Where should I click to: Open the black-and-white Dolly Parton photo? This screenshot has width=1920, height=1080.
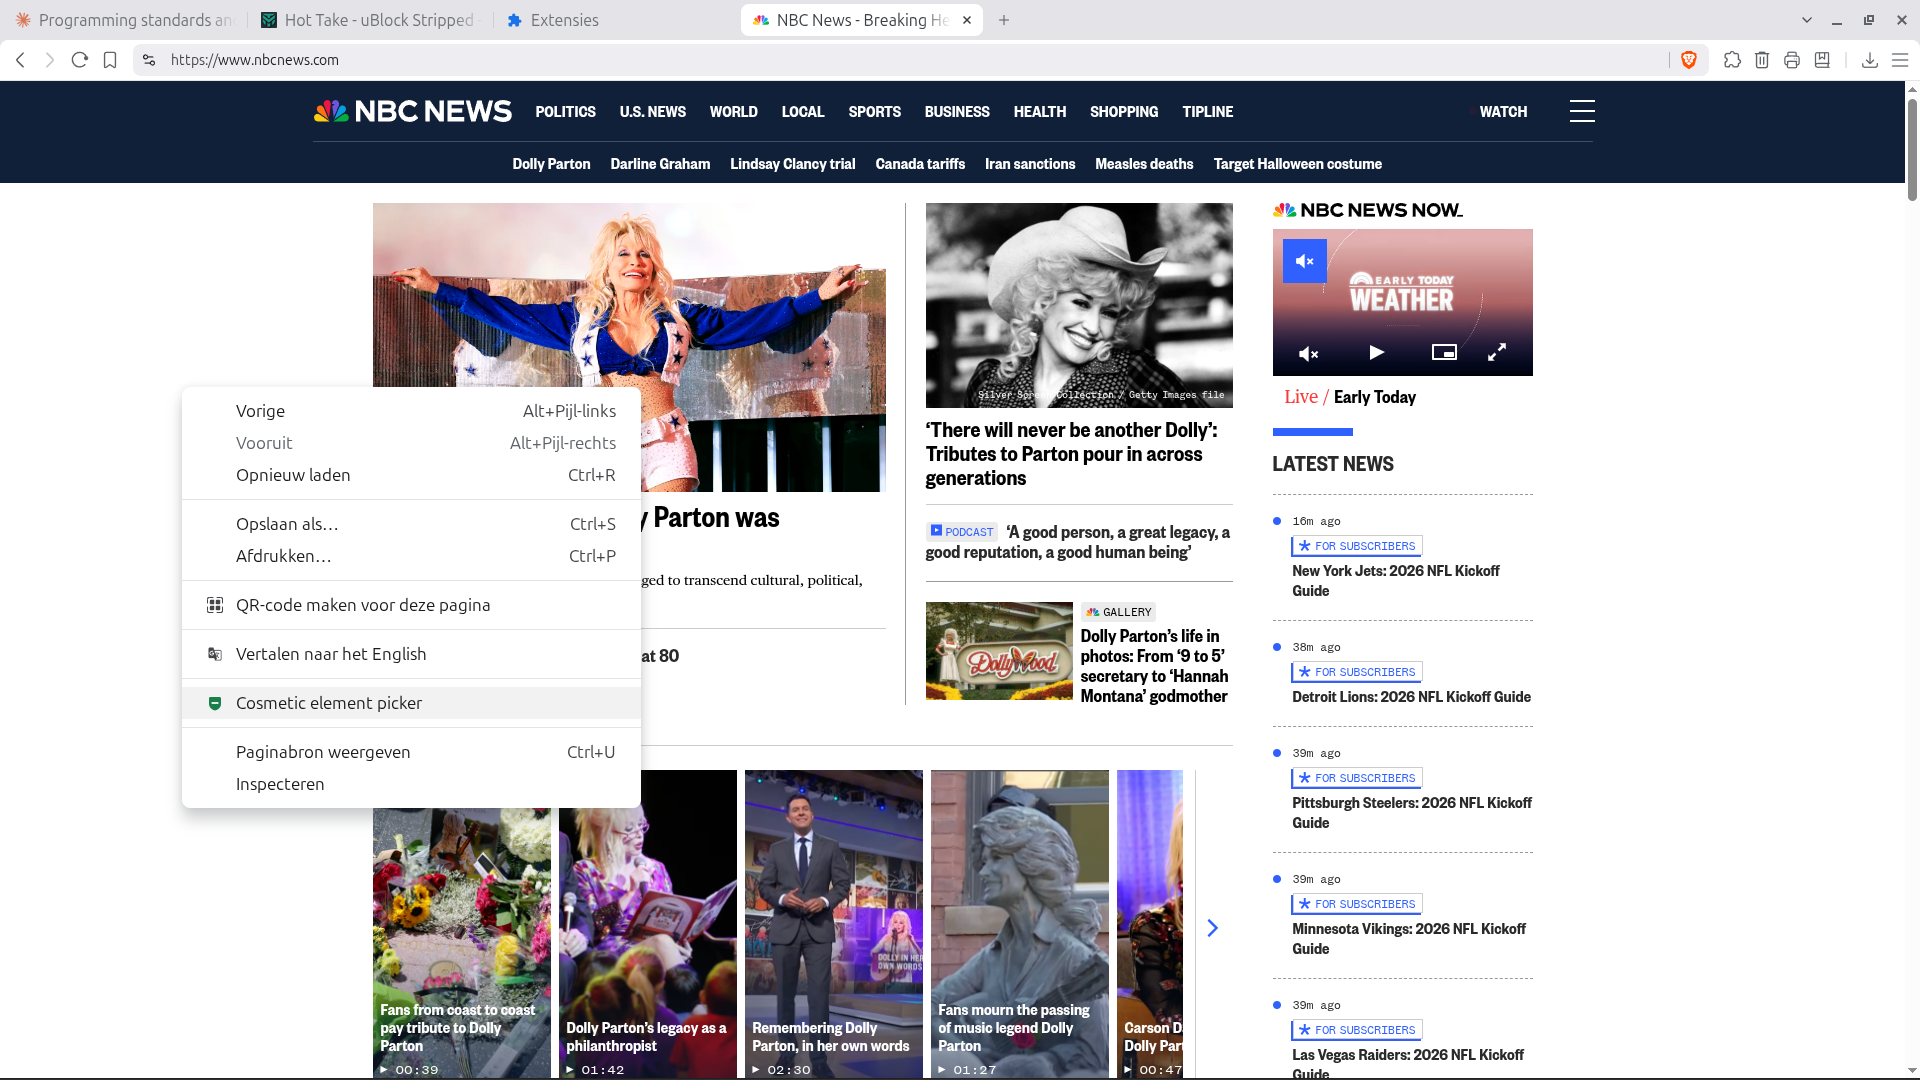pos(1079,305)
